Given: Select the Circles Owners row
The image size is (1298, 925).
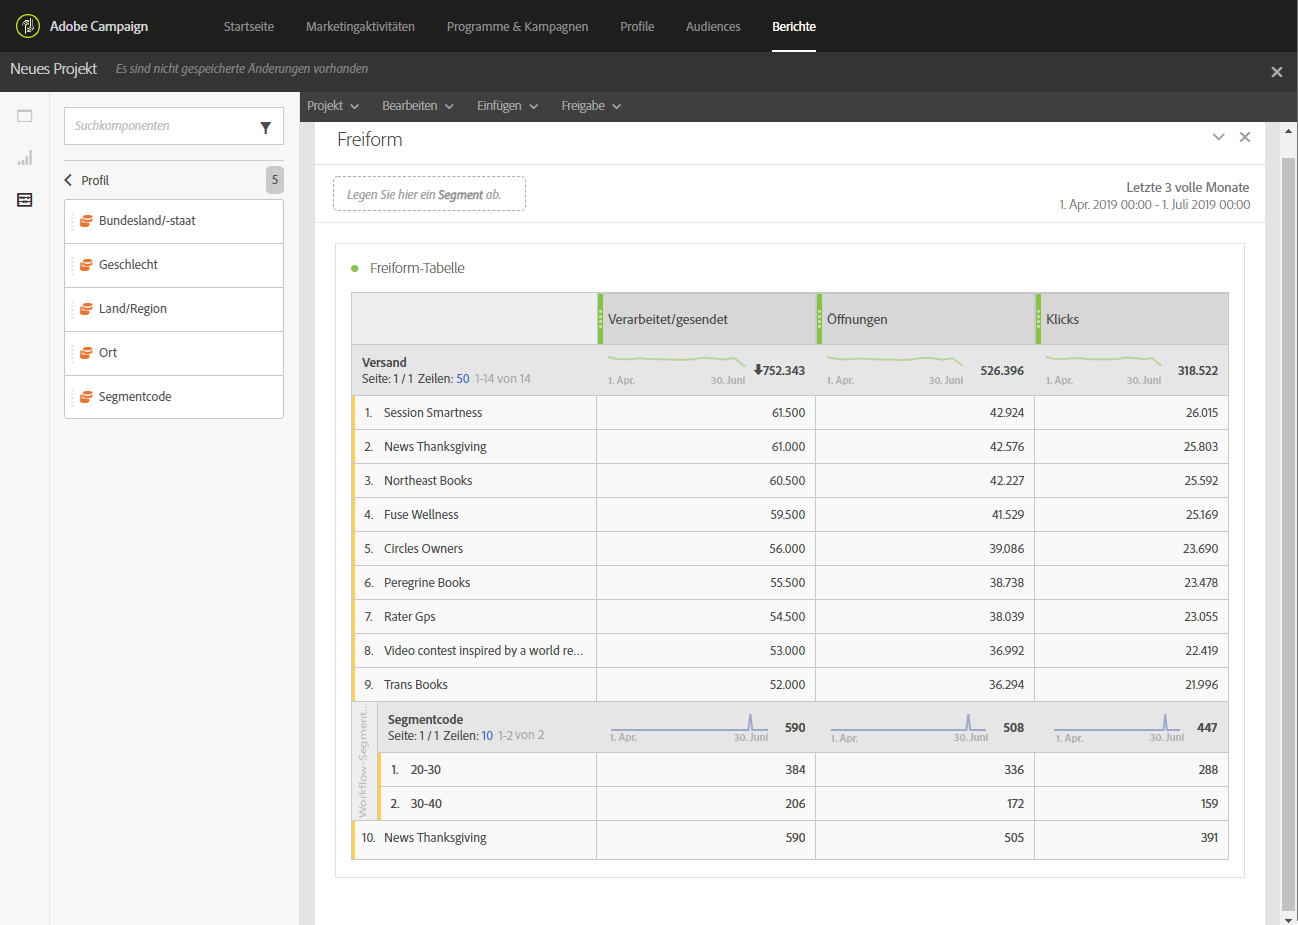Looking at the screenshot, I should [x=790, y=549].
